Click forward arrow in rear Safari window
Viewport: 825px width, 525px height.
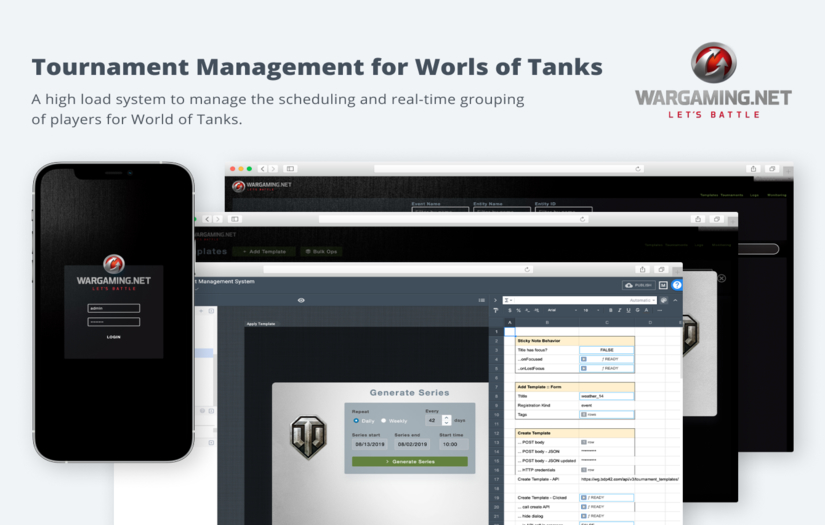273,169
